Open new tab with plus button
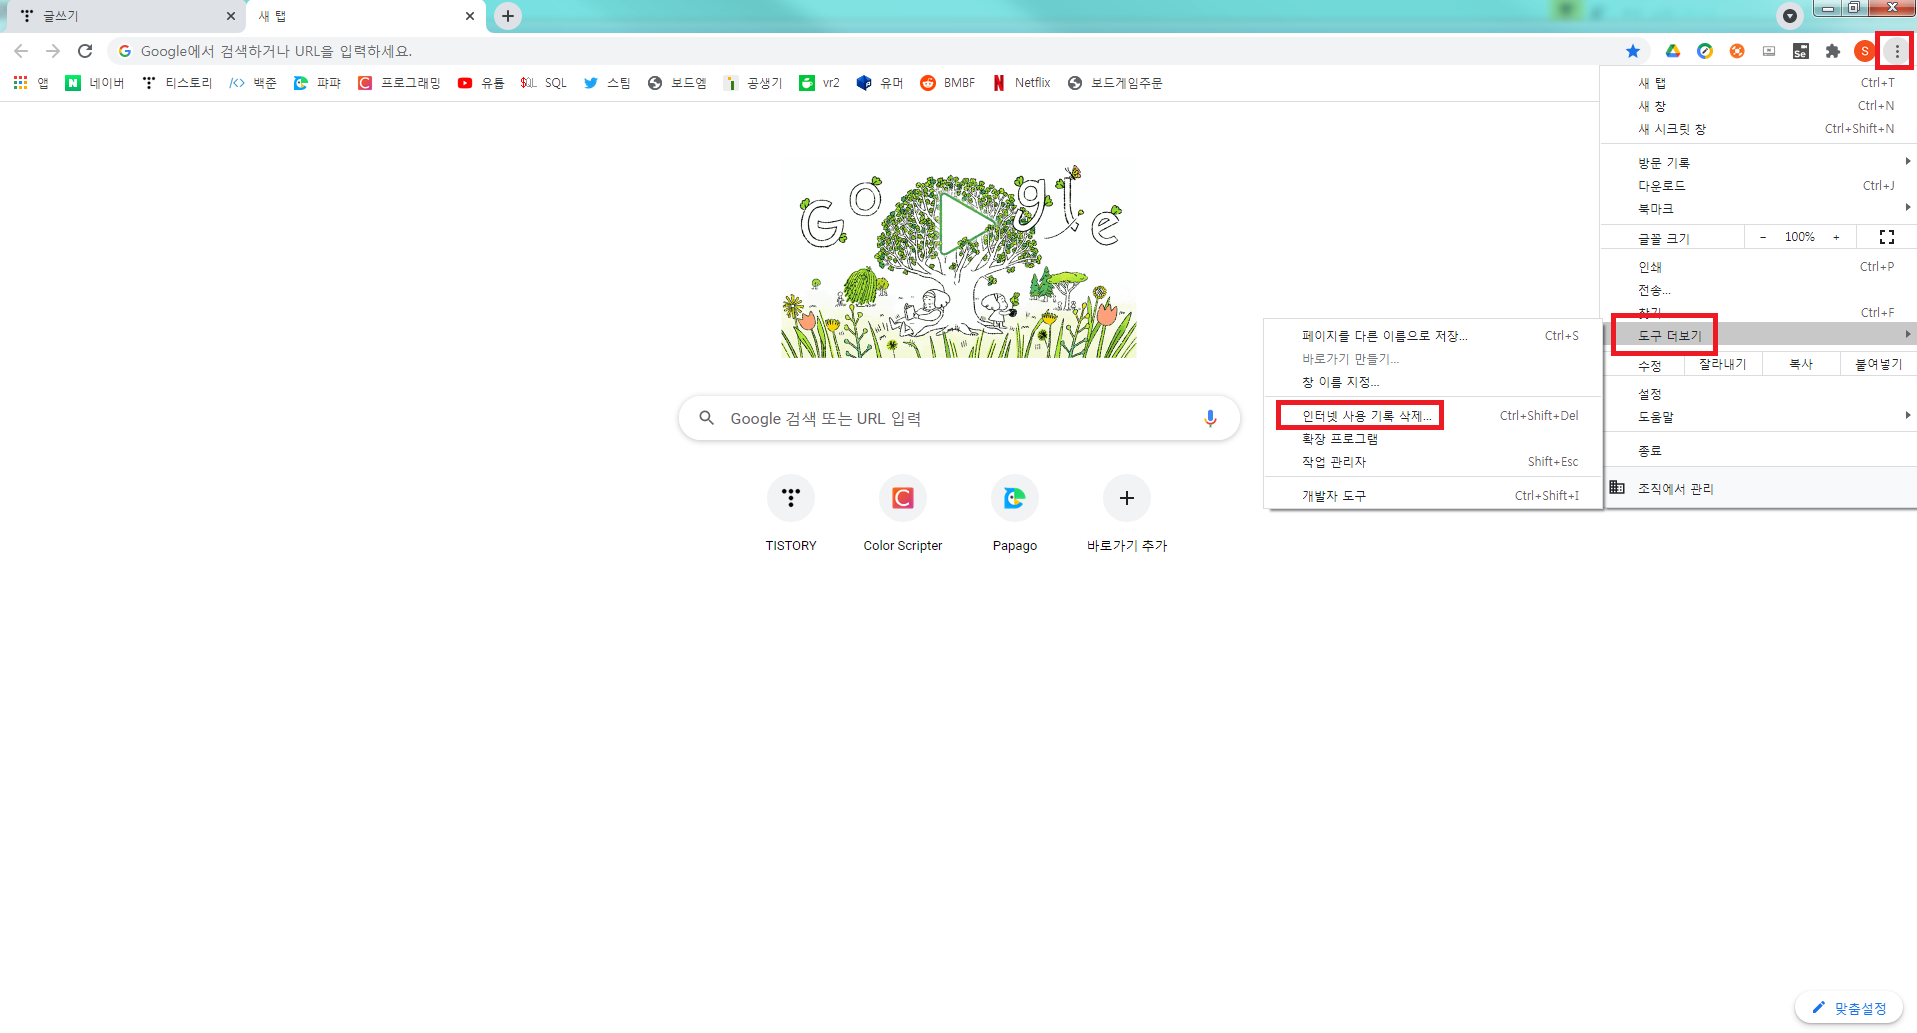Image resolution: width=1917 pixels, height=1033 pixels. click(x=508, y=16)
